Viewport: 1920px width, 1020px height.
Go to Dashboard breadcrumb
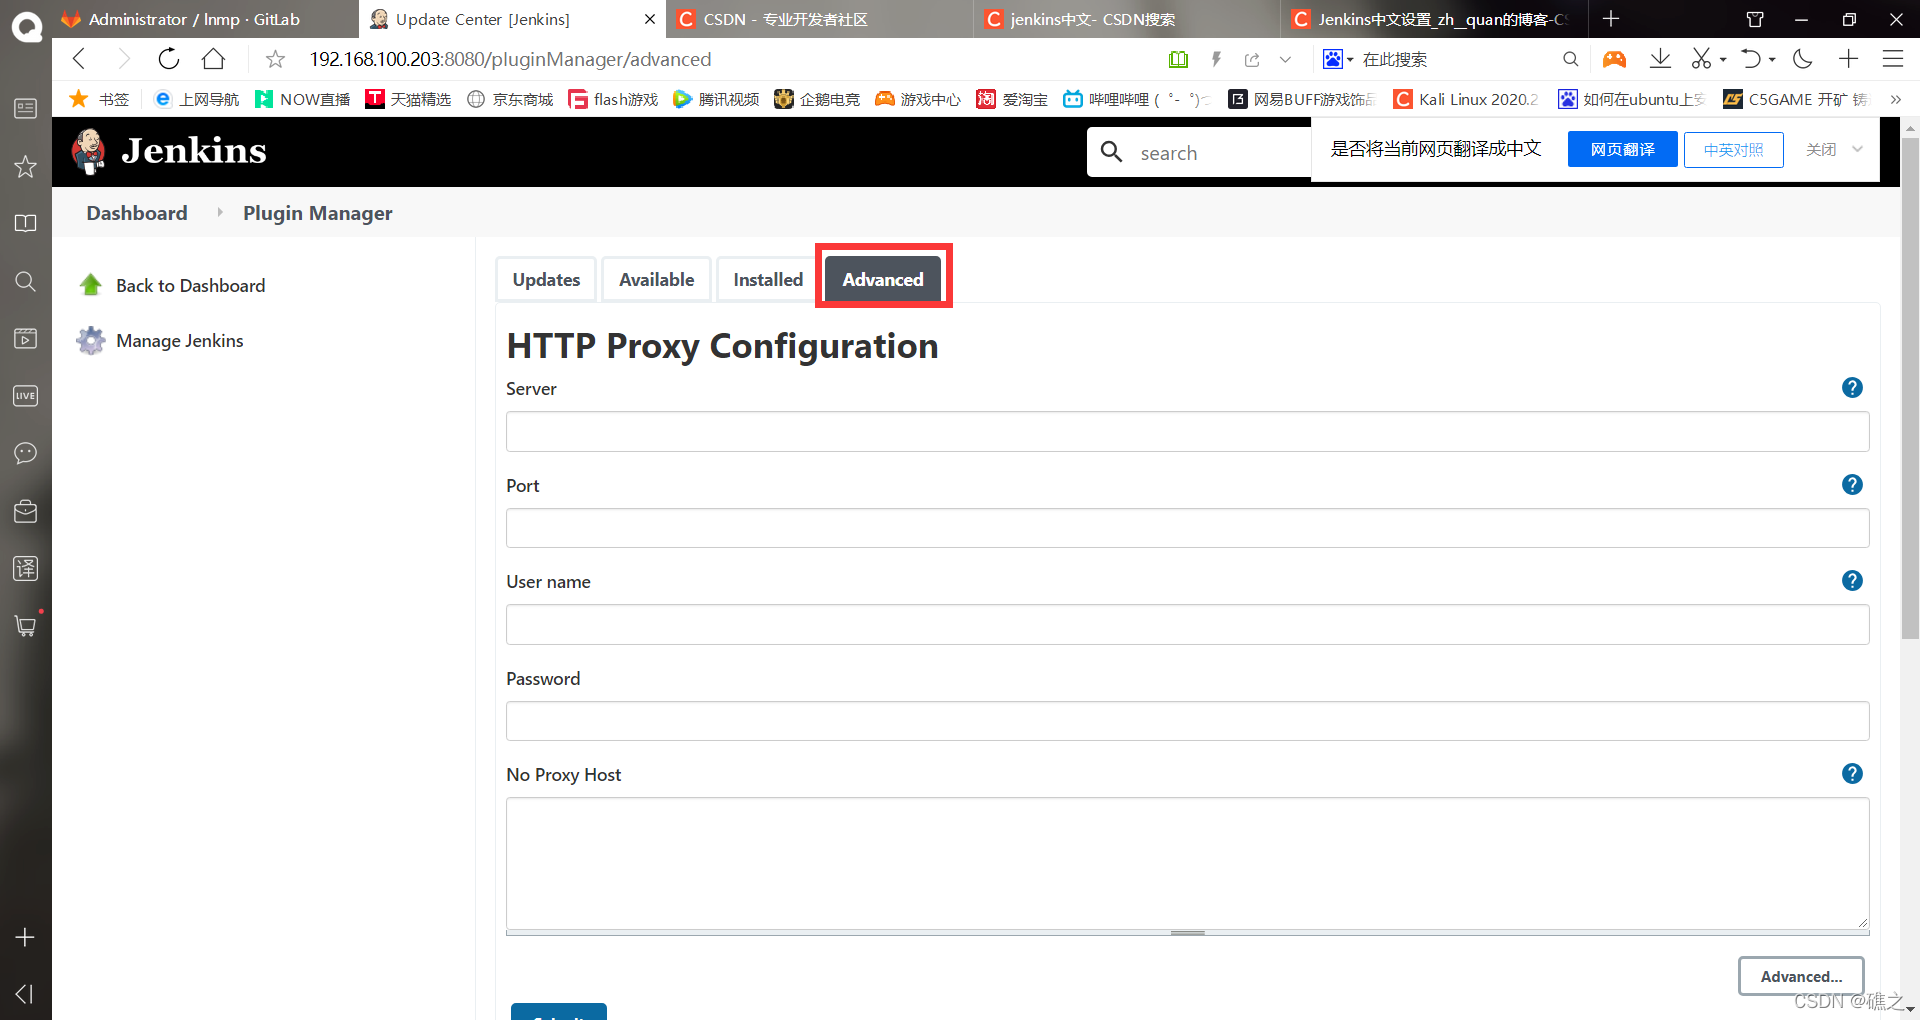(x=137, y=213)
